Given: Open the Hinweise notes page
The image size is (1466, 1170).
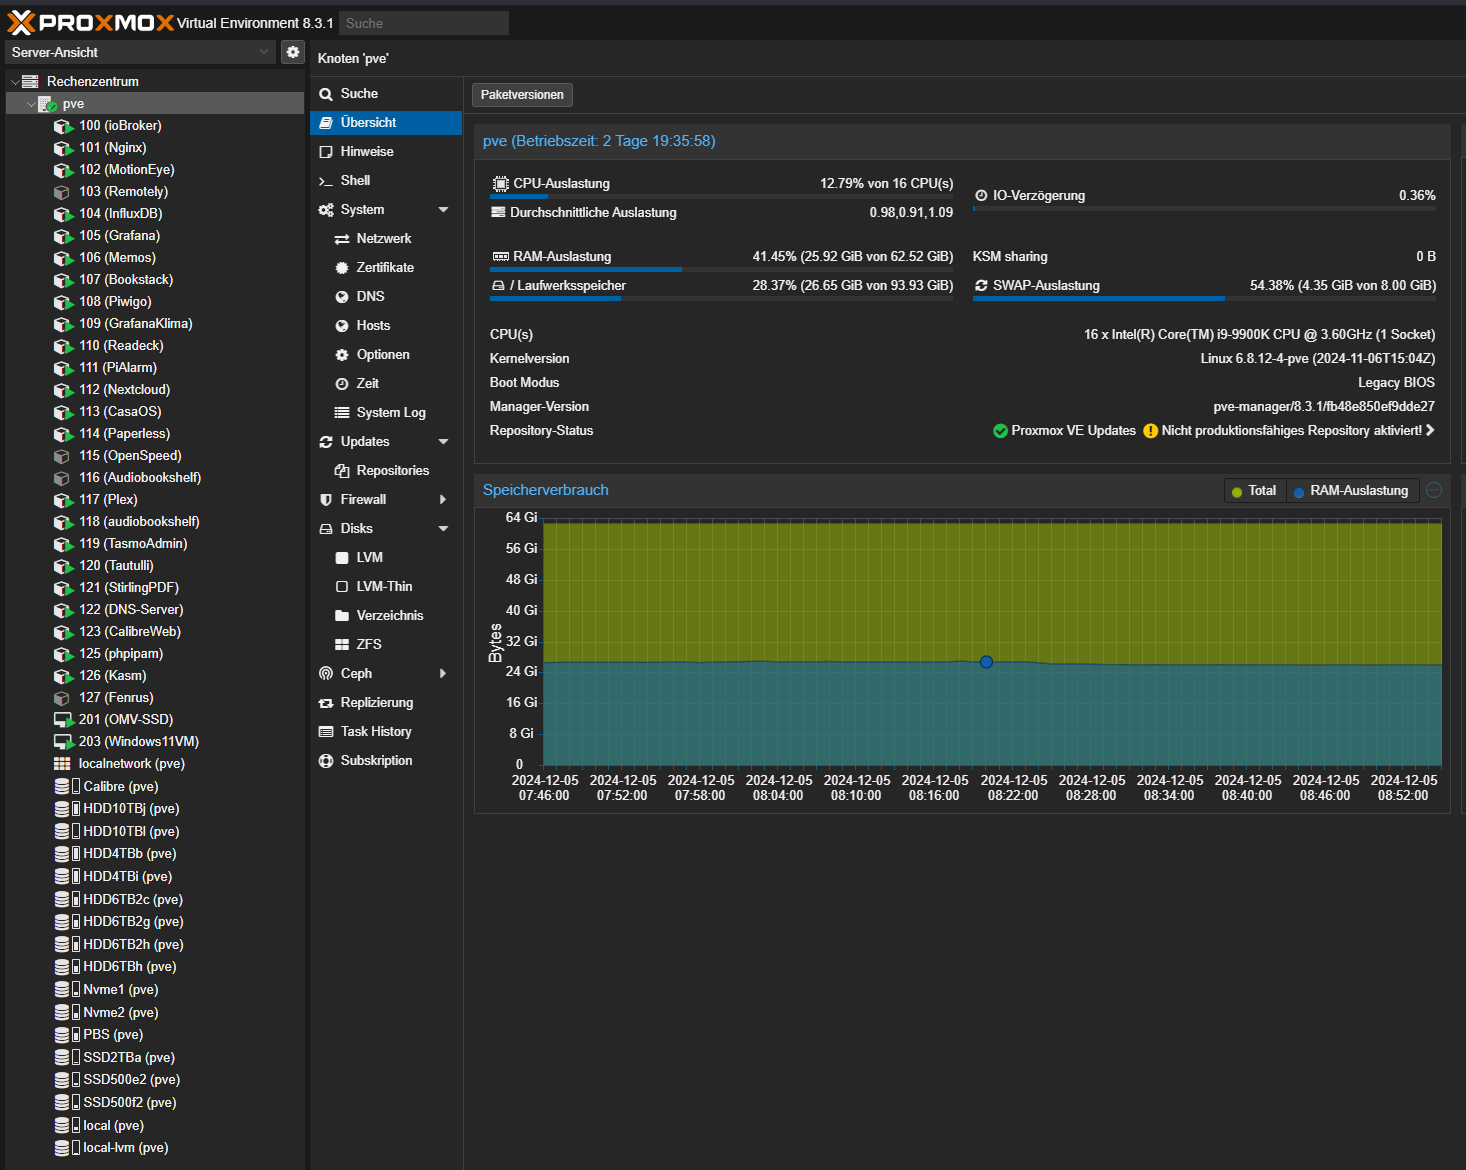Looking at the screenshot, I should tap(386, 151).
